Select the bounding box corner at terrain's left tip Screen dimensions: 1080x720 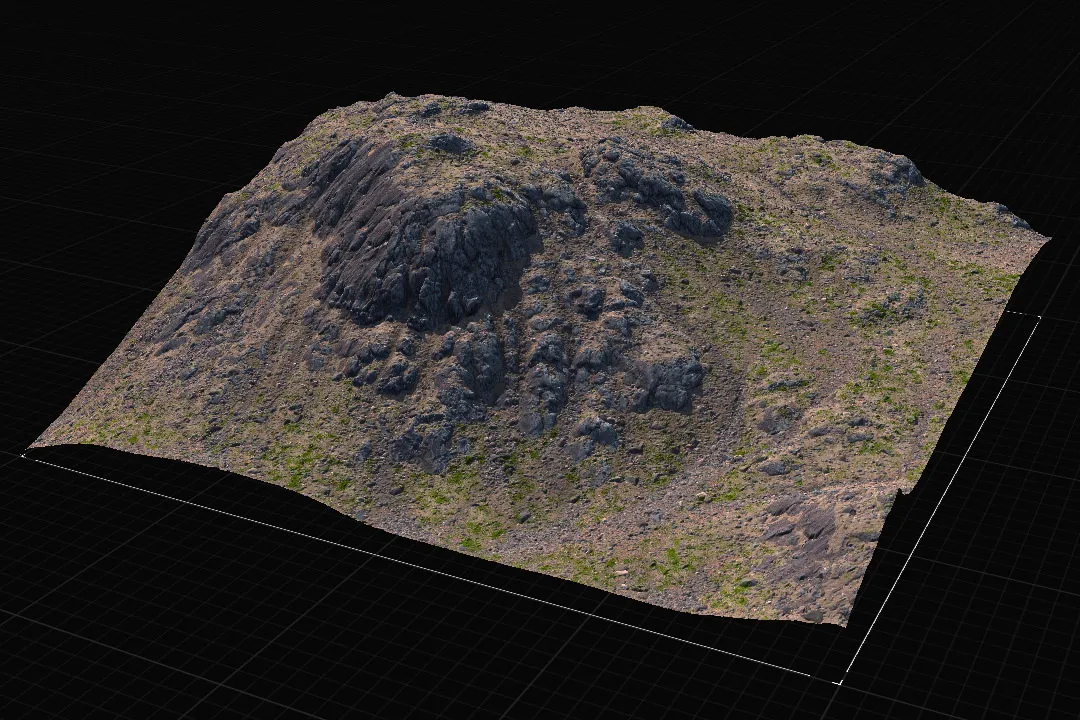click(25, 453)
